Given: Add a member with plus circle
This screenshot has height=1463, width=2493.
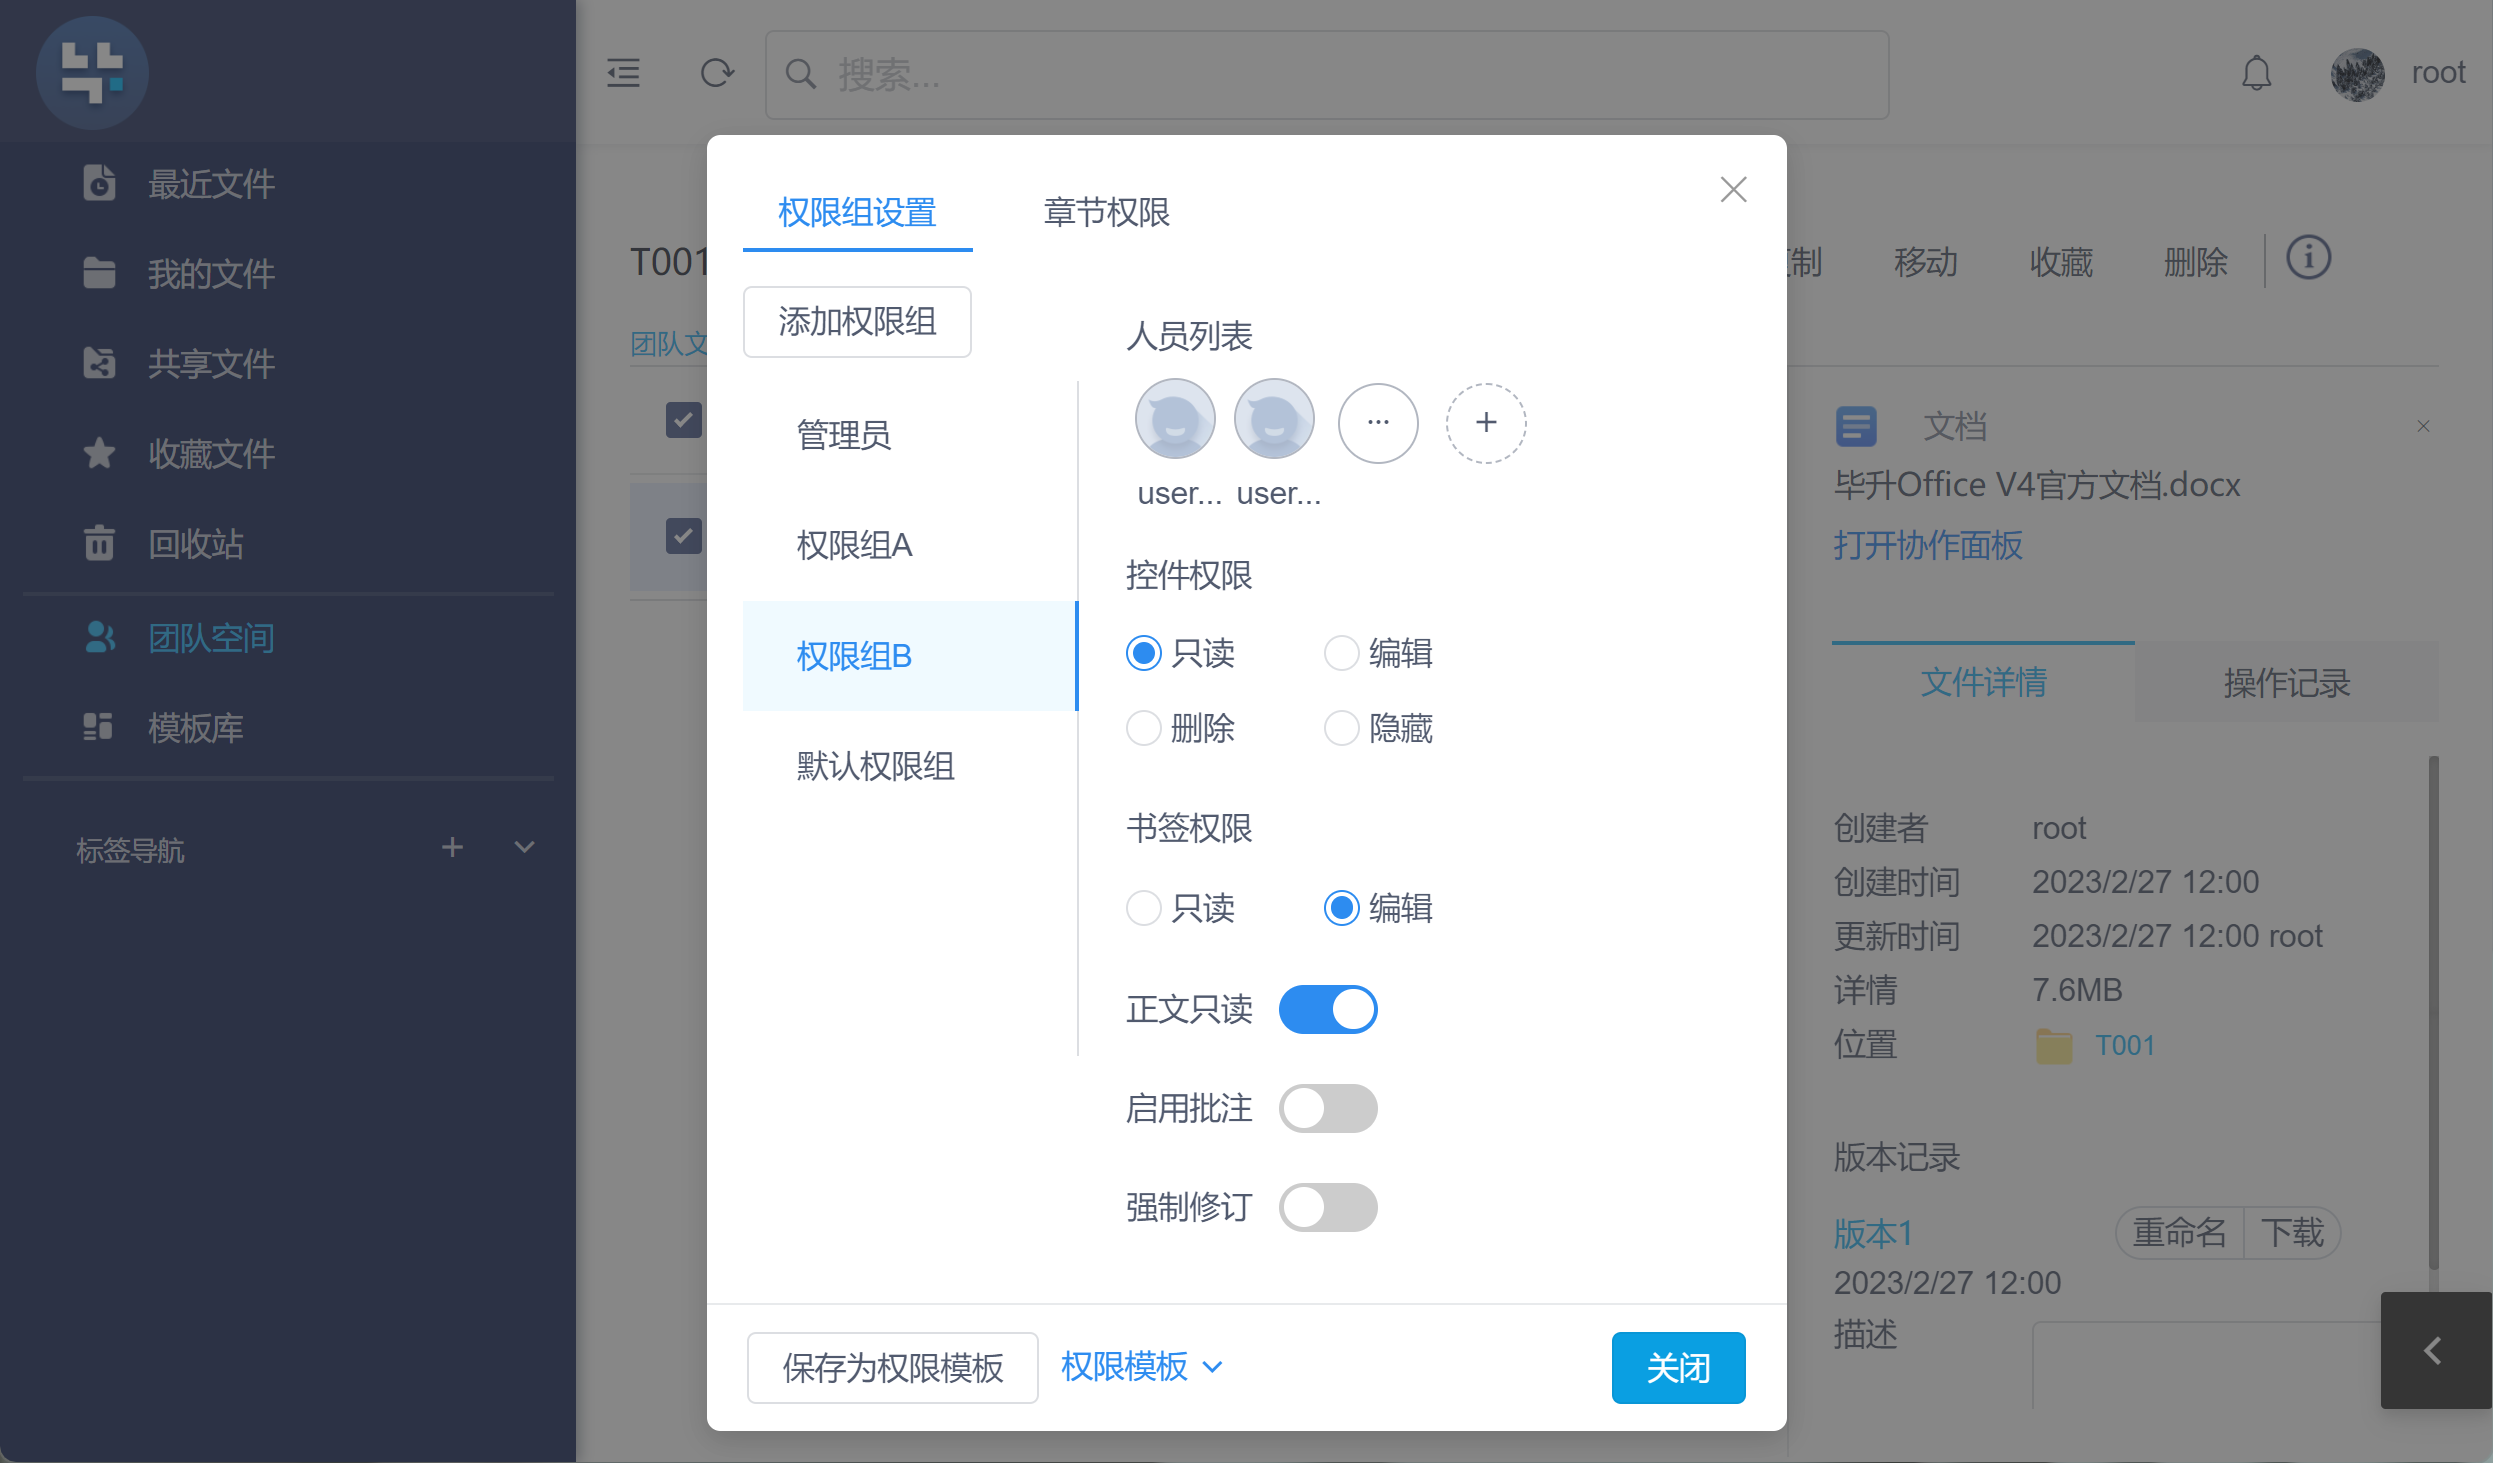Looking at the screenshot, I should (1486, 423).
